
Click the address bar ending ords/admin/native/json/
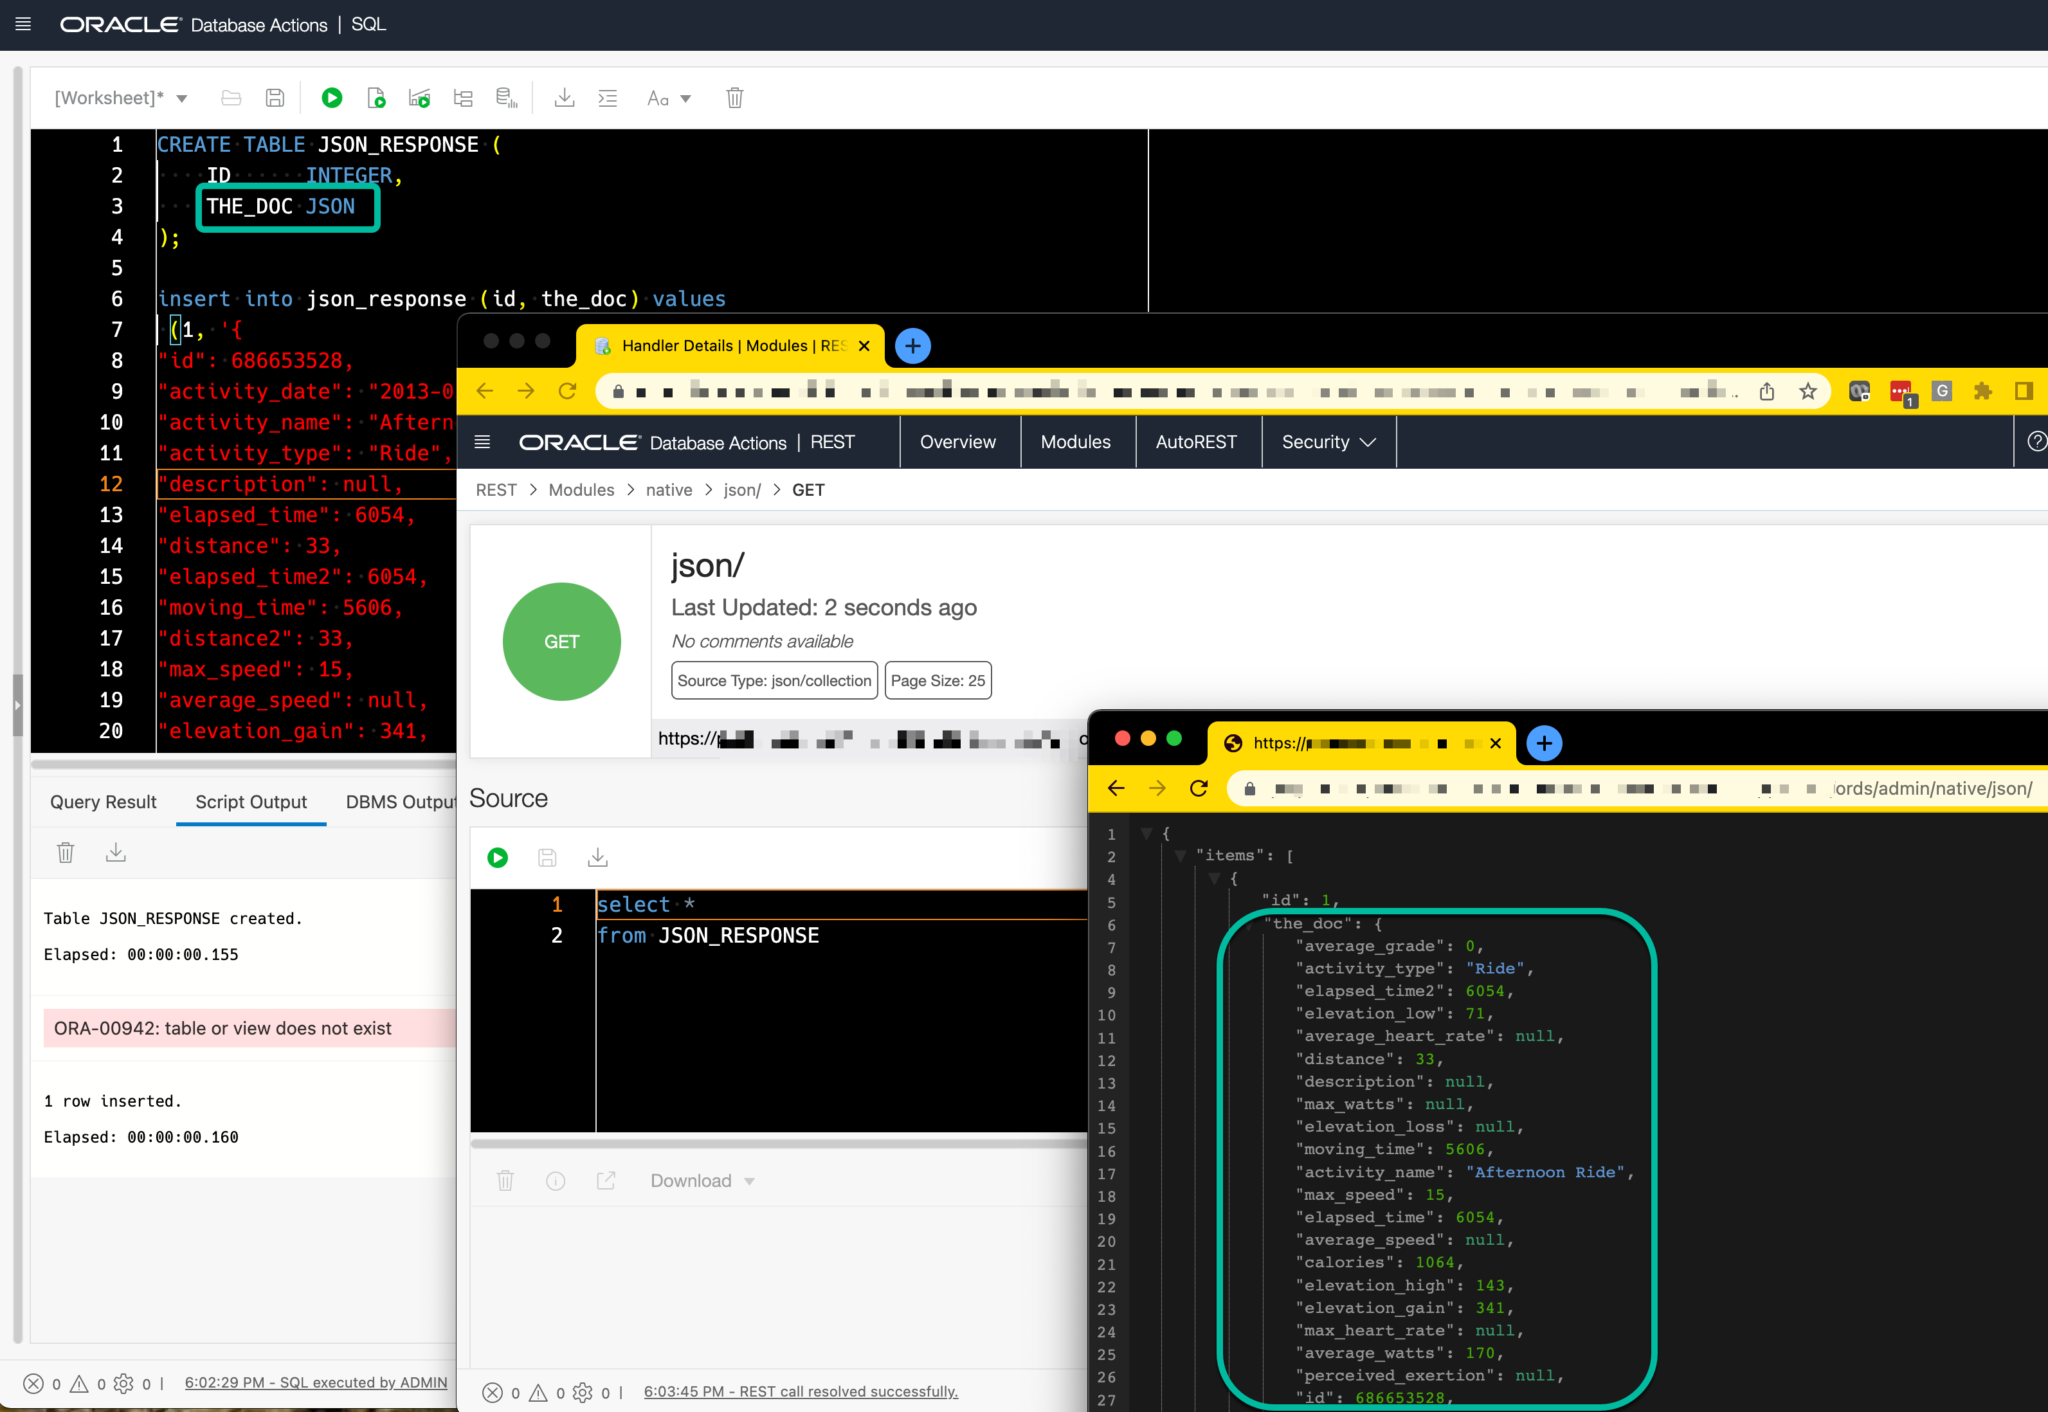(x=1640, y=788)
